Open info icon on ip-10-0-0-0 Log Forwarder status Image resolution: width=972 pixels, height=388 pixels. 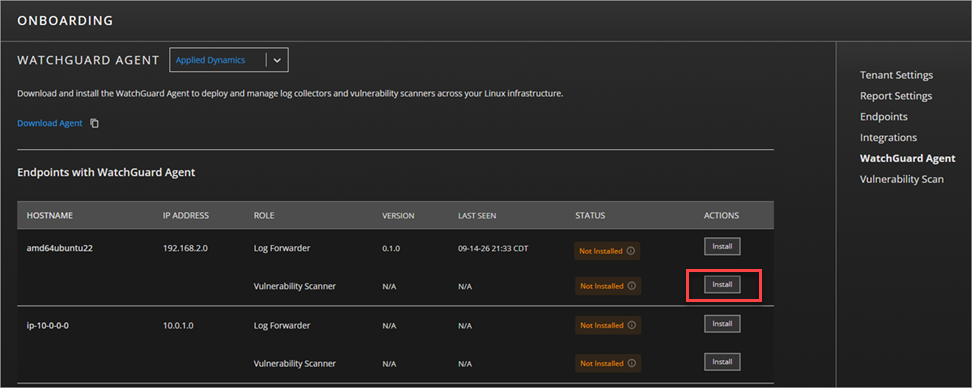pos(631,325)
